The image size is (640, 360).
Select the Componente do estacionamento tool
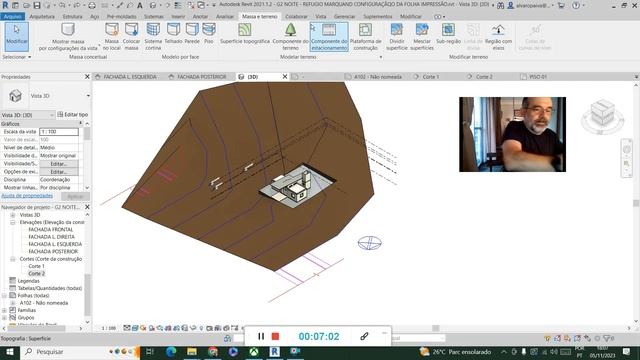coord(329,36)
